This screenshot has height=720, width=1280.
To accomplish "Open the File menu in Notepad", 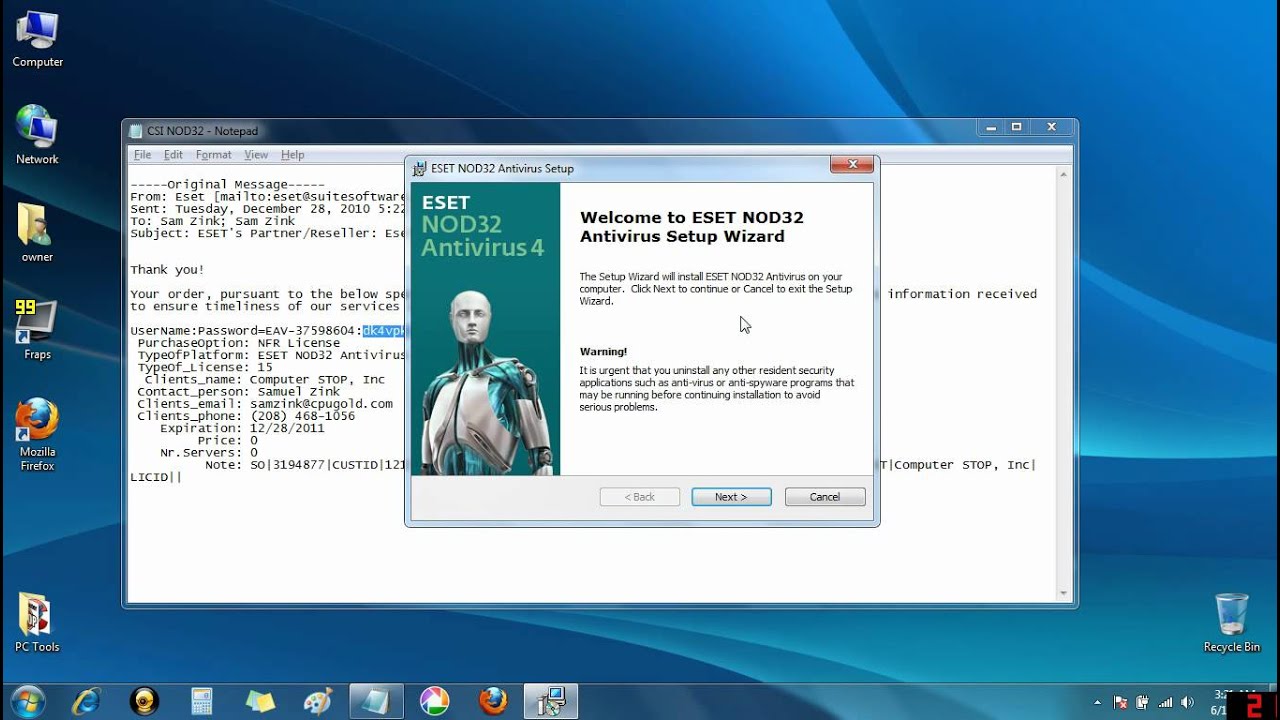I will [143, 155].
